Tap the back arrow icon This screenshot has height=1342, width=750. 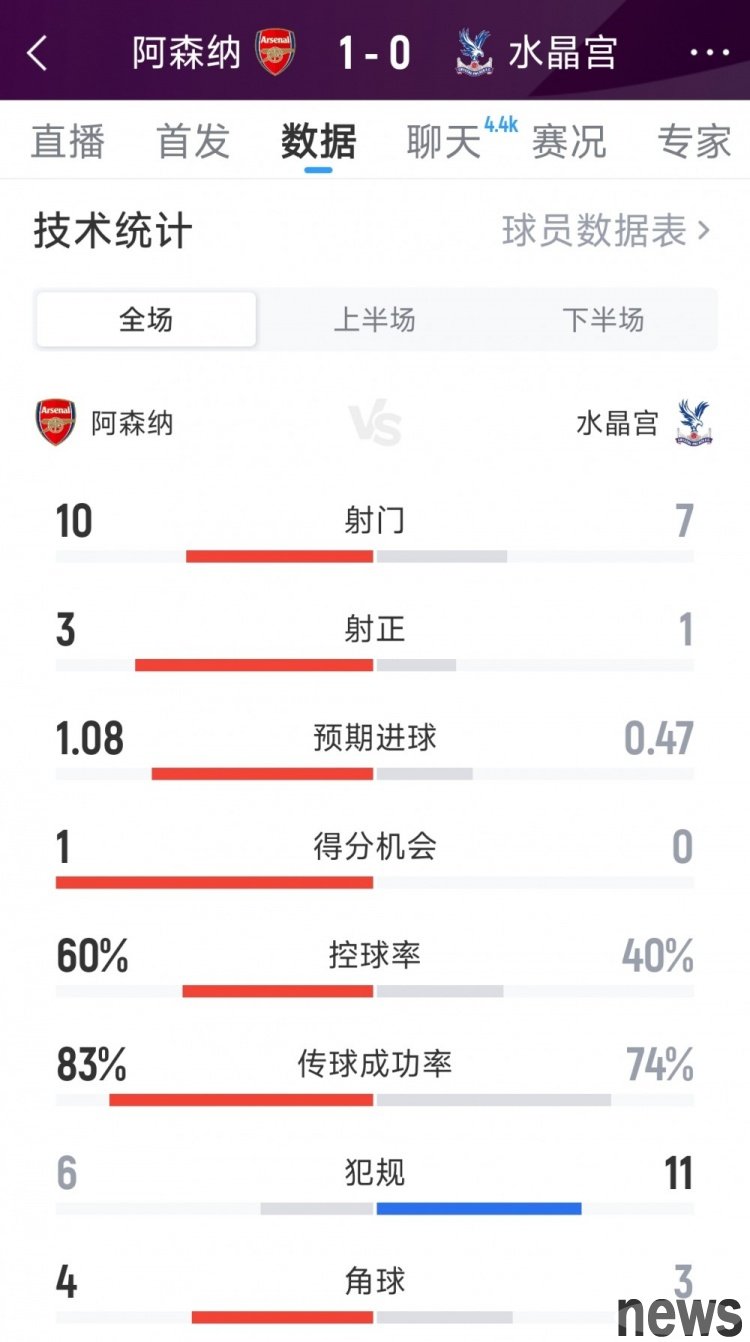[38, 53]
